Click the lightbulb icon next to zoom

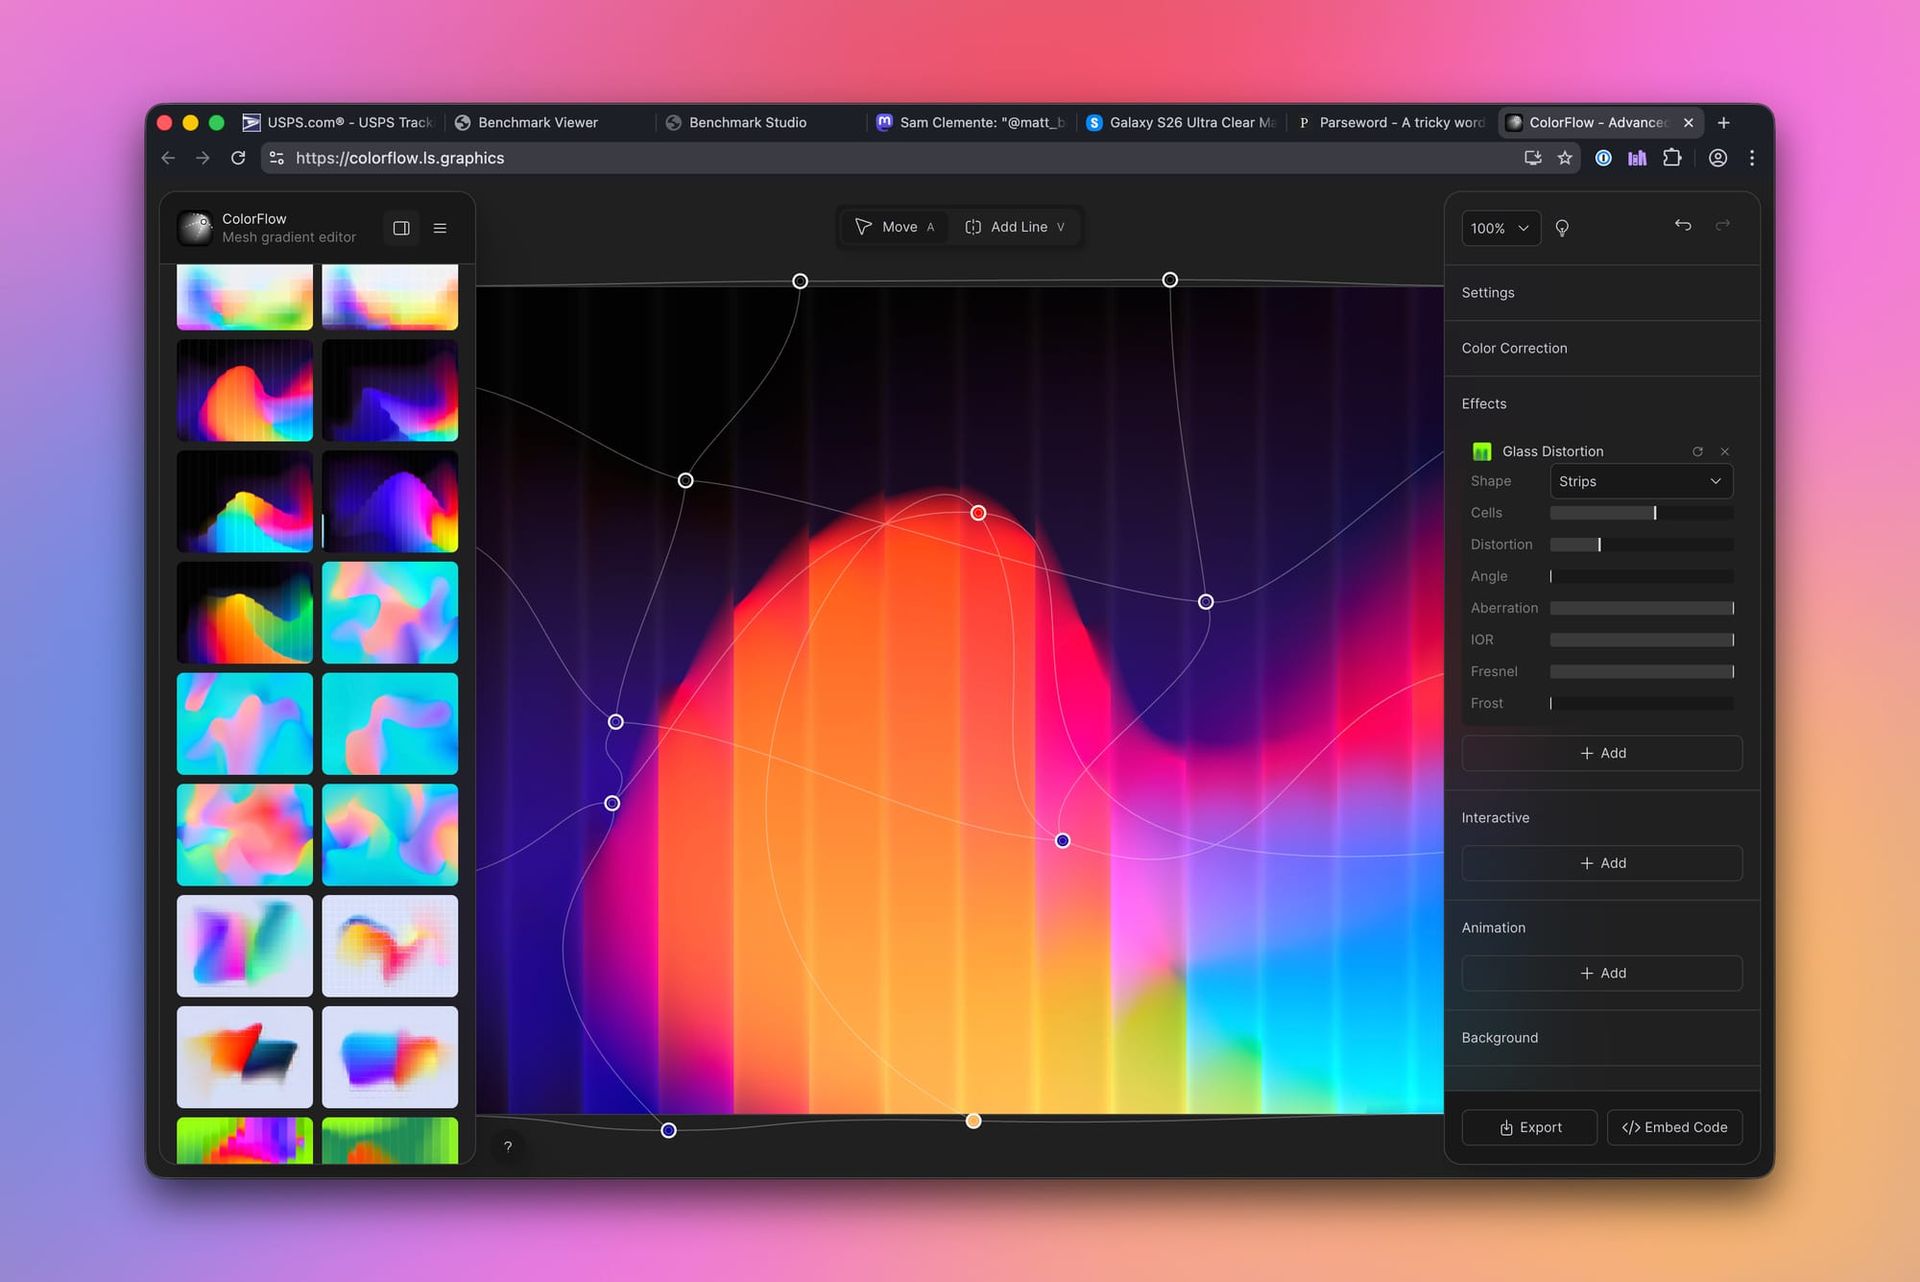[1562, 228]
